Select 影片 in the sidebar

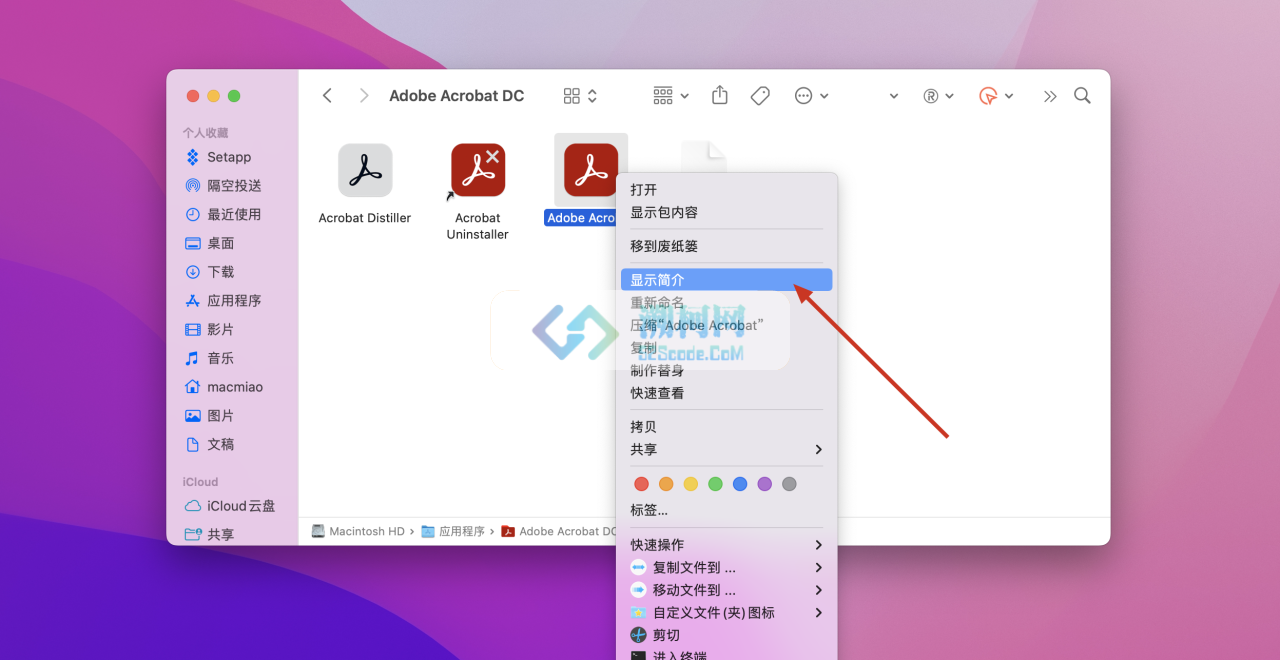tap(210, 329)
